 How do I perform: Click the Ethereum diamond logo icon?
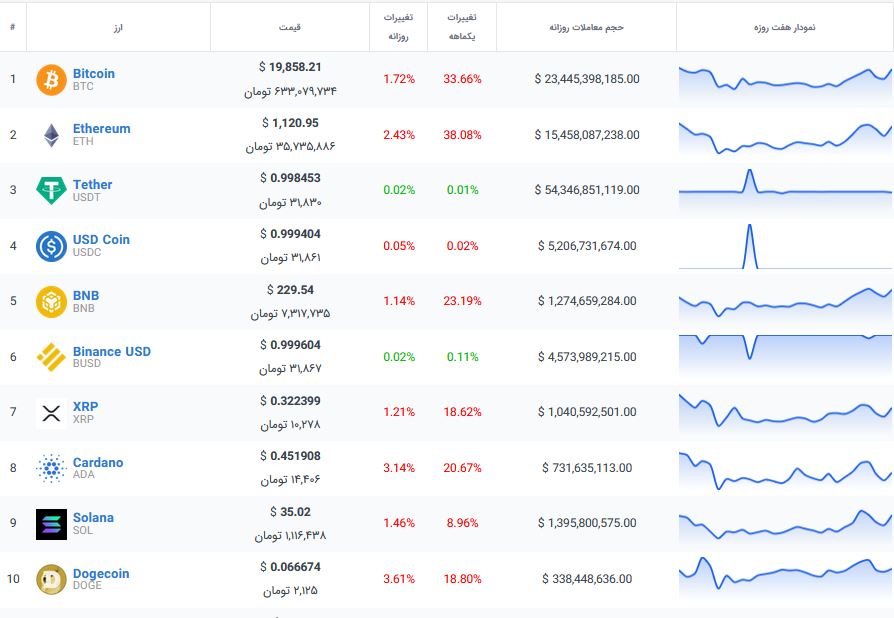click(51, 135)
